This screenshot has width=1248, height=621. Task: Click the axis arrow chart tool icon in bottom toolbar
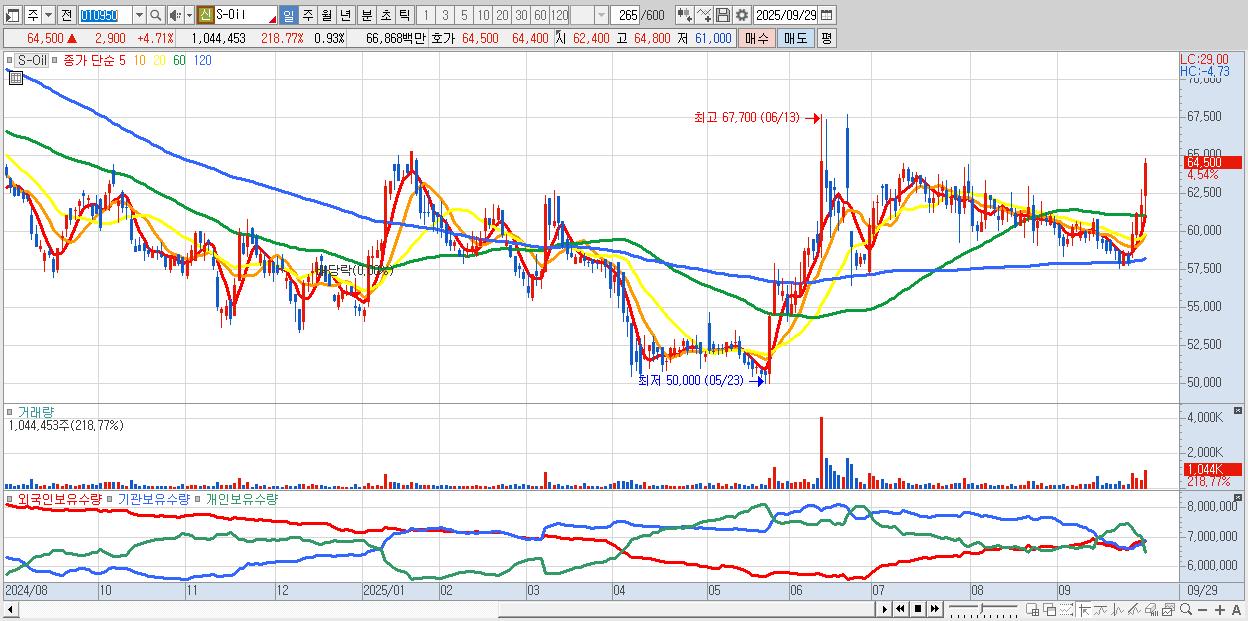(x=1084, y=610)
